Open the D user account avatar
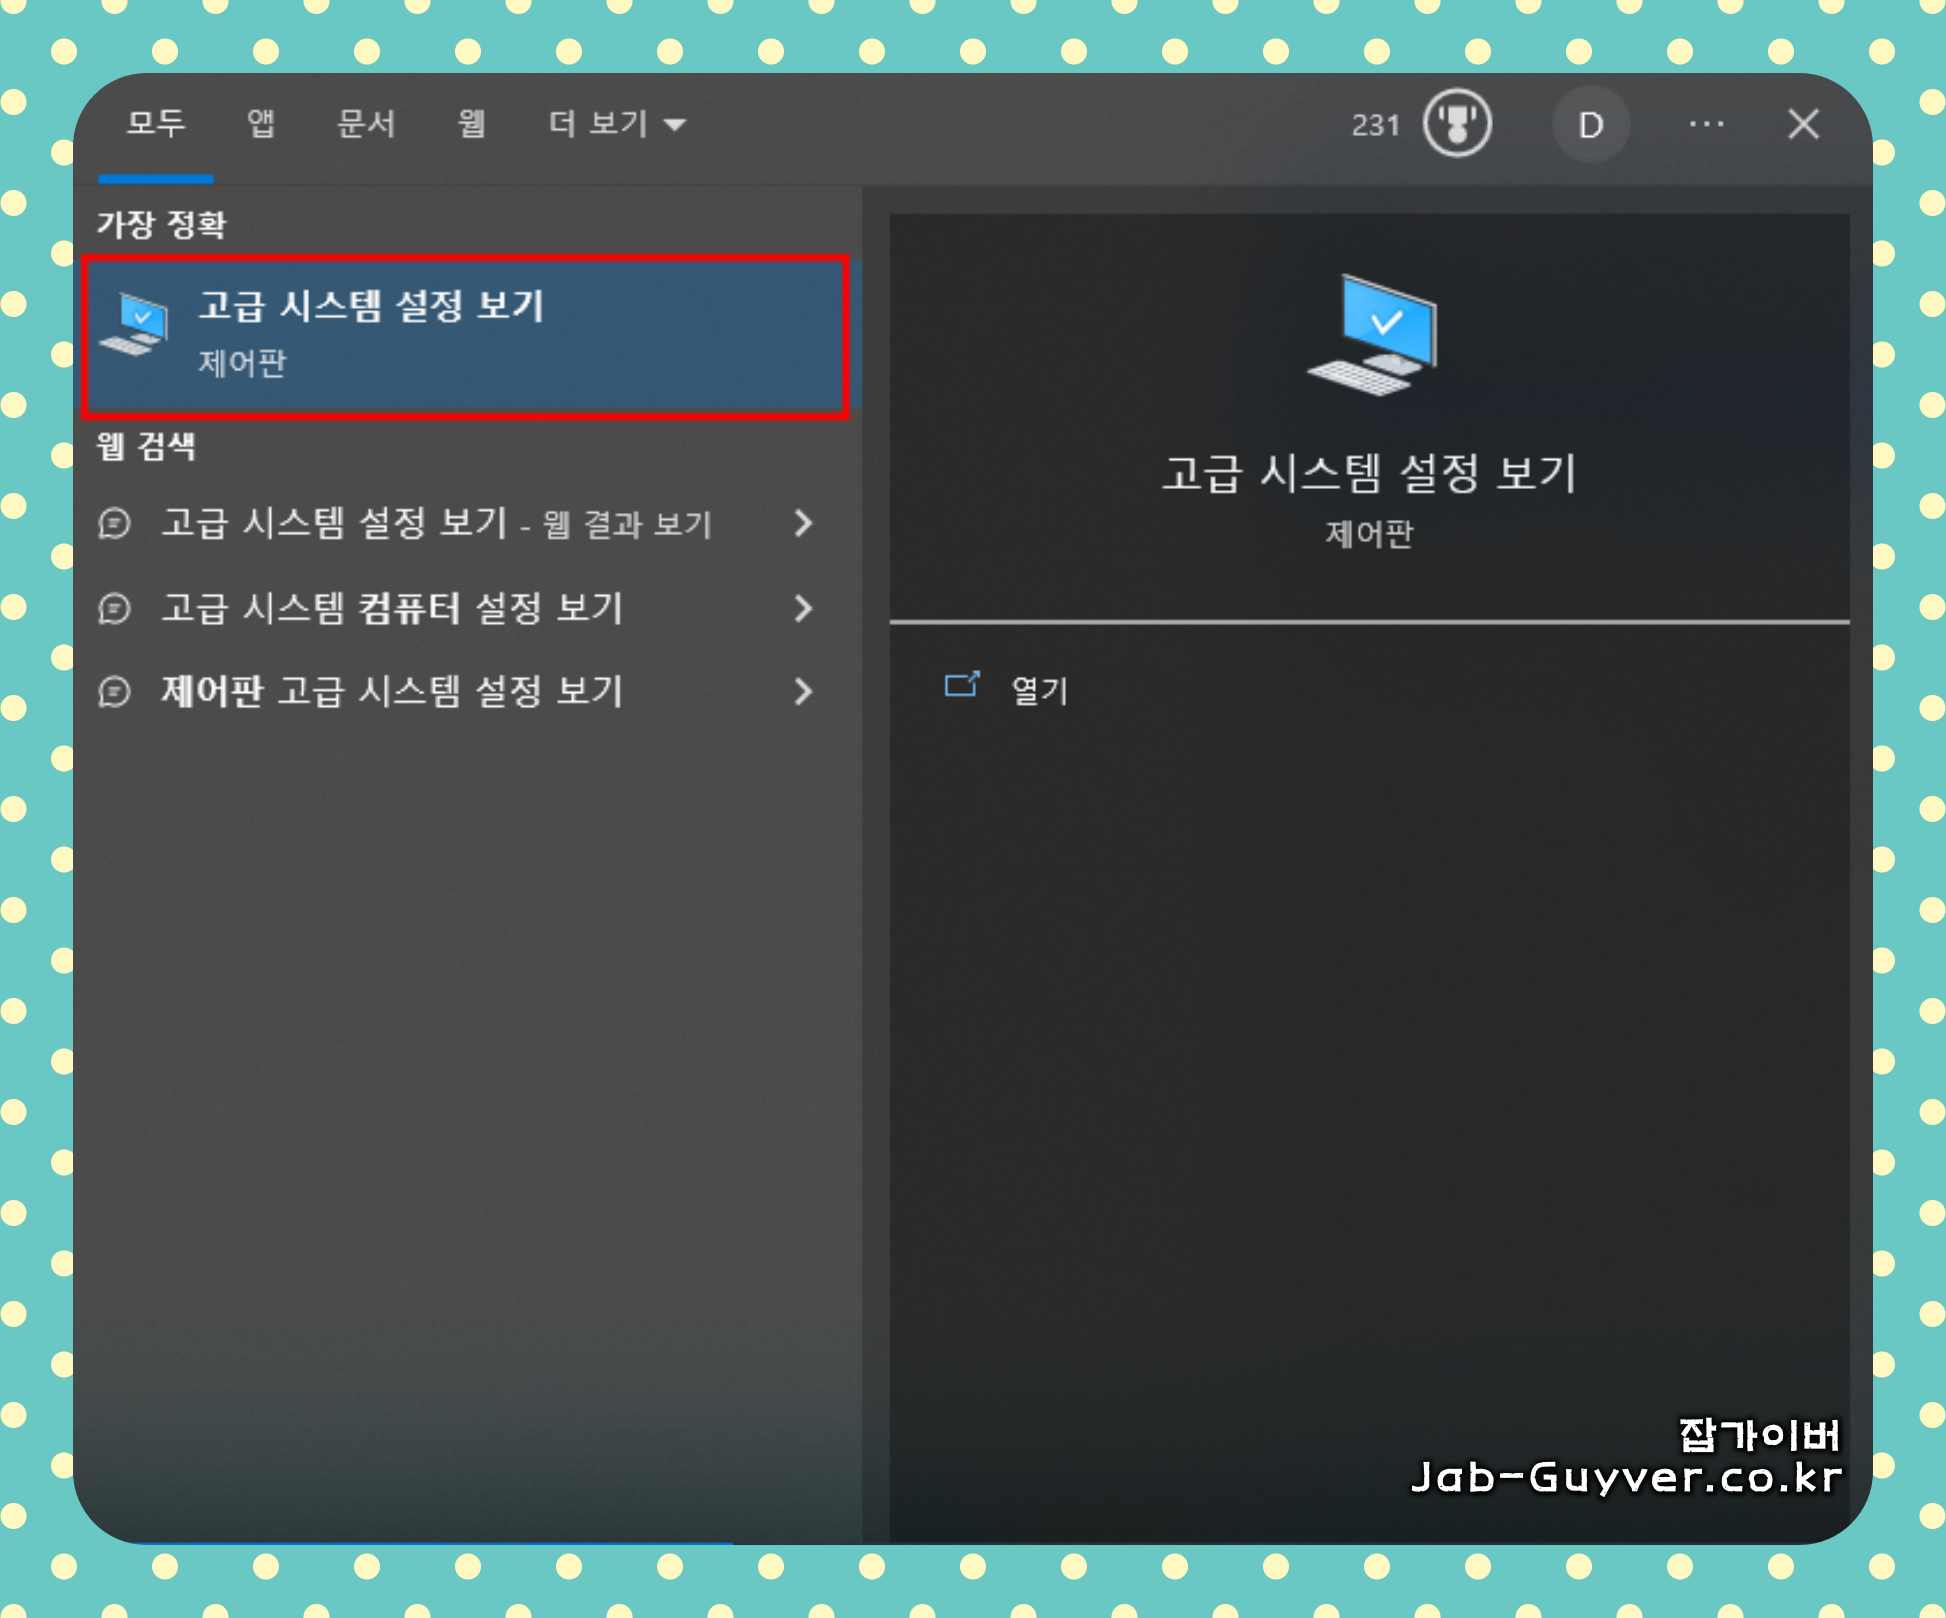The image size is (1946, 1618). (x=1590, y=125)
